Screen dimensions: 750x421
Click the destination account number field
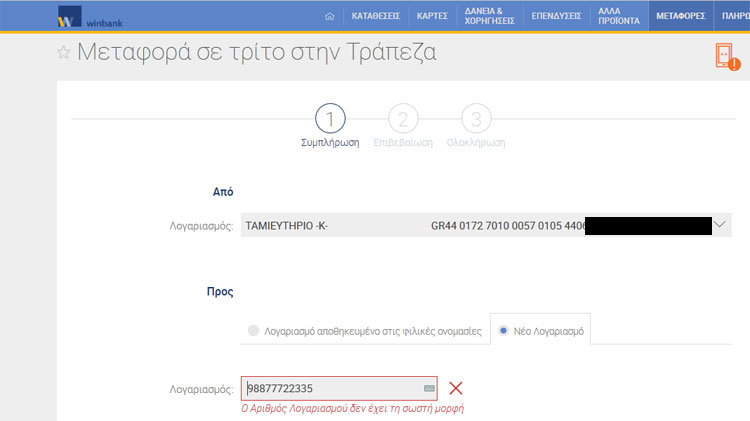tap(339, 388)
